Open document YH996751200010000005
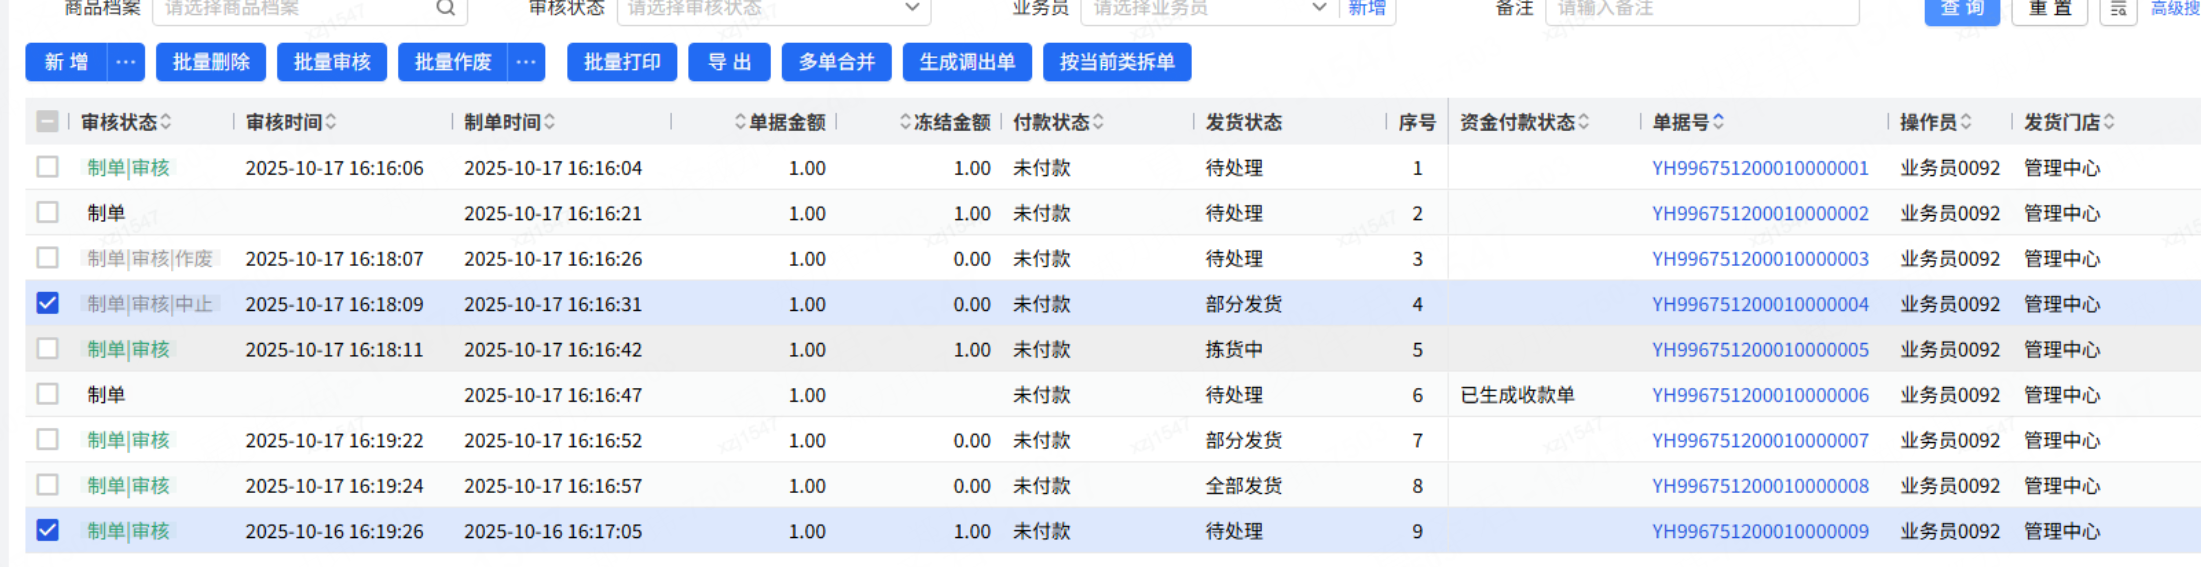 coord(1760,350)
